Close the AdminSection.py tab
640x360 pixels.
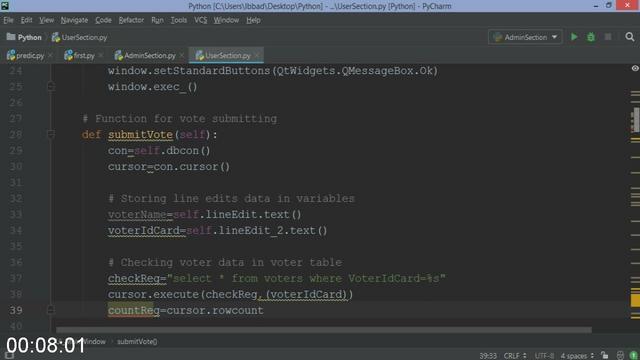pyautogui.click(x=182, y=56)
